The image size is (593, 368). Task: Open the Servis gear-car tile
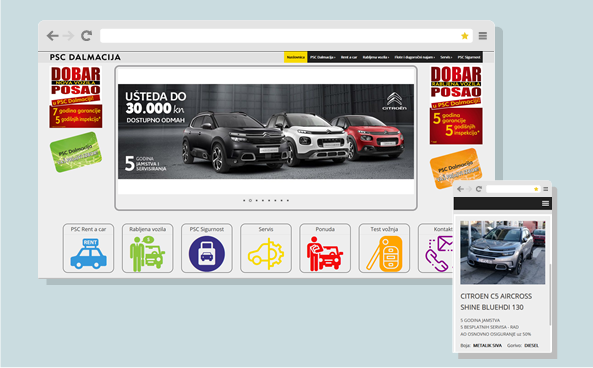(266, 248)
